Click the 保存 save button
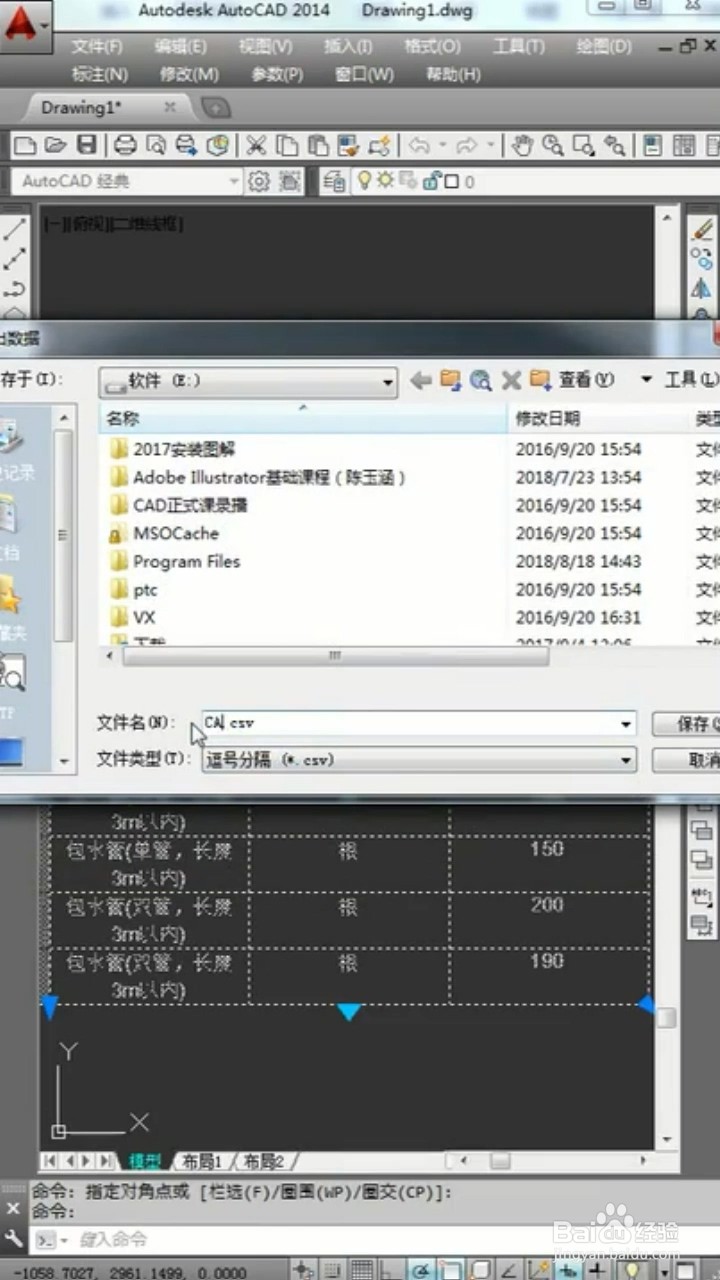Image resolution: width=720 pixels, height=1280 pixels. click(686, 723)
